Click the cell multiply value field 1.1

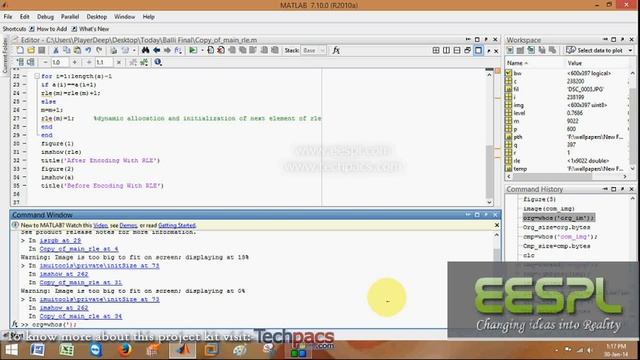coord(104,62)
